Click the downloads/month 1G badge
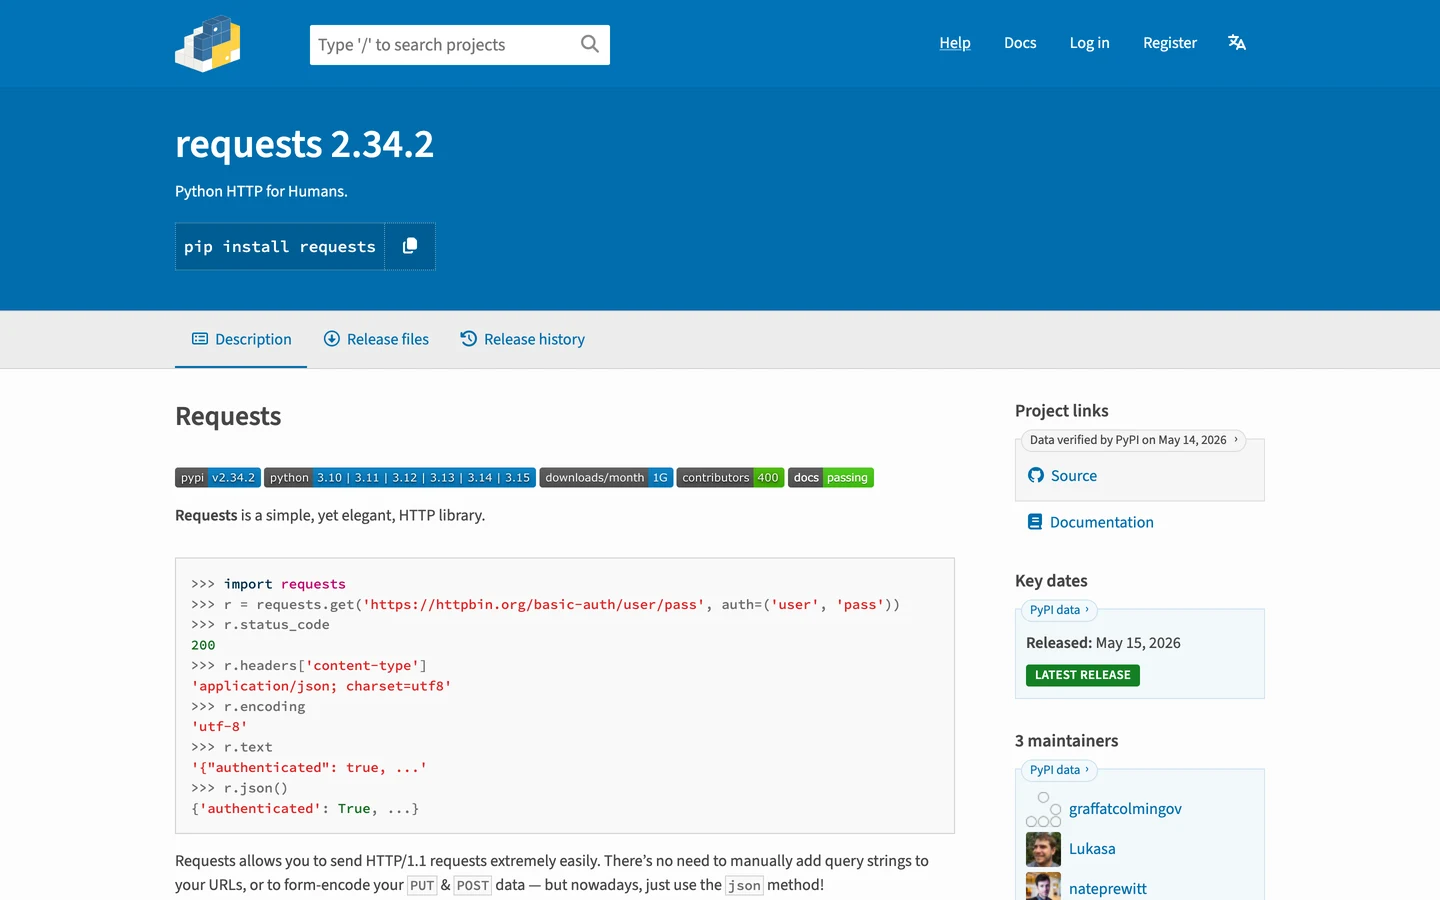 606,478
